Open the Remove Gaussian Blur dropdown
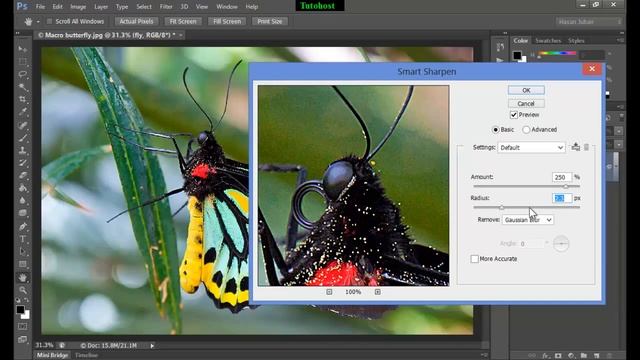 [x=528, y=220]
